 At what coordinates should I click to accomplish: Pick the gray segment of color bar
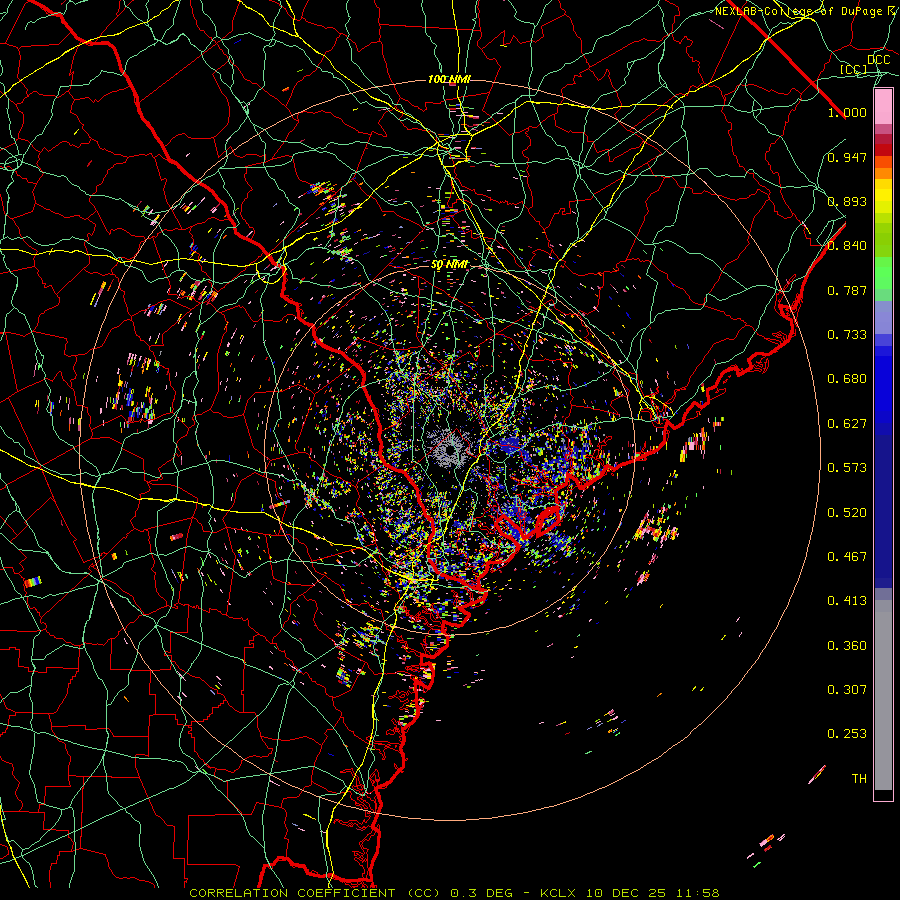(883, 695)
